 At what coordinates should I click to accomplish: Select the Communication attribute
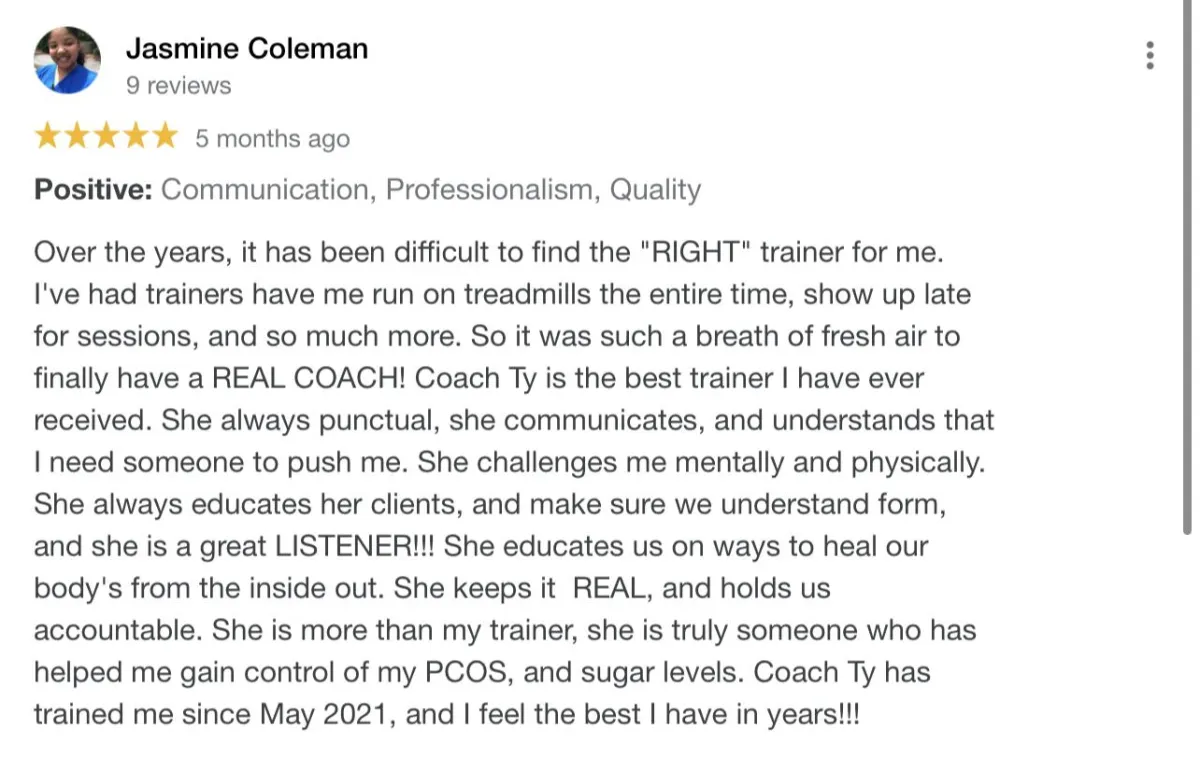click(265, 190)
